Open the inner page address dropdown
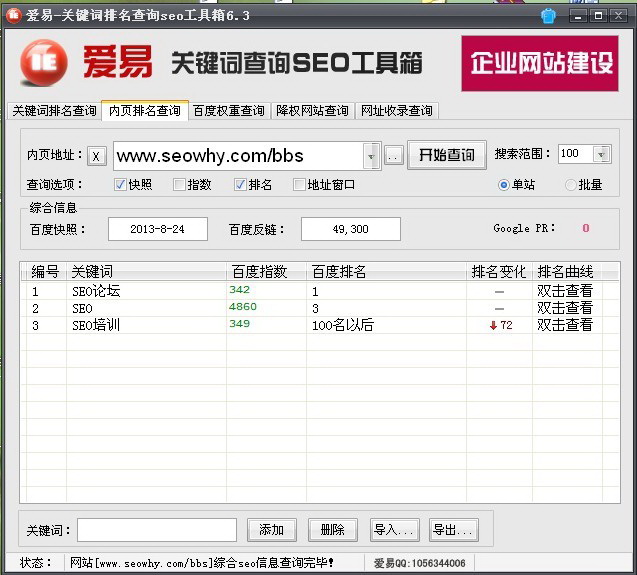 [x=371, y=156]
